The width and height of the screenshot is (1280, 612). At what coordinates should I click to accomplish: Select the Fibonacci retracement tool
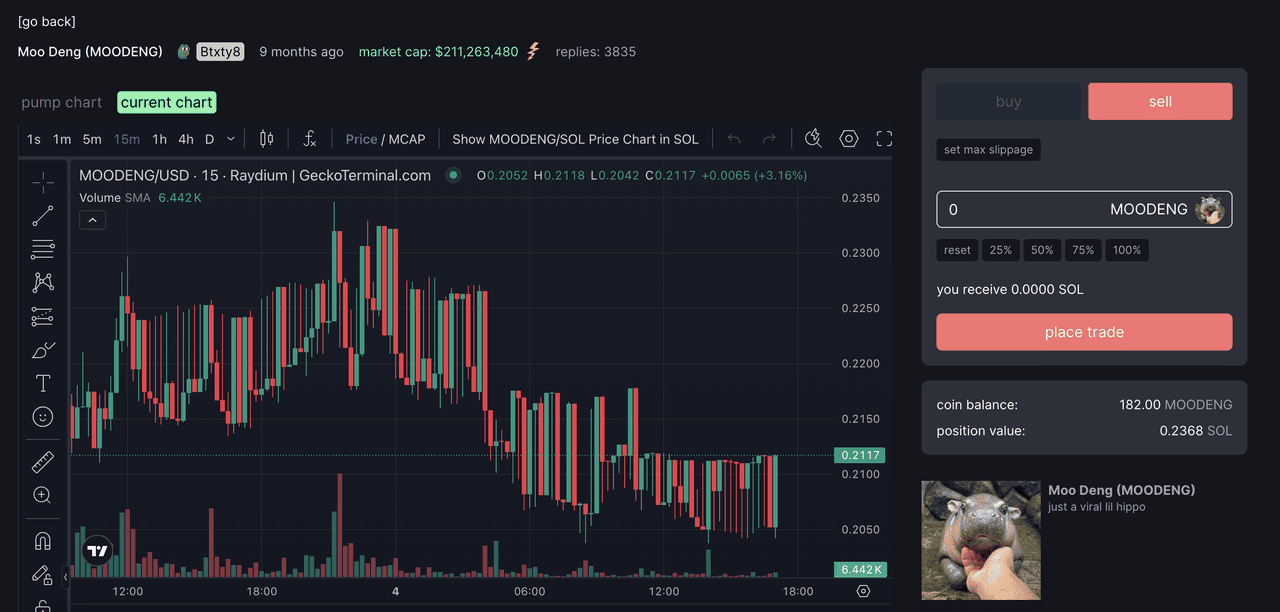tap(42, 249)
